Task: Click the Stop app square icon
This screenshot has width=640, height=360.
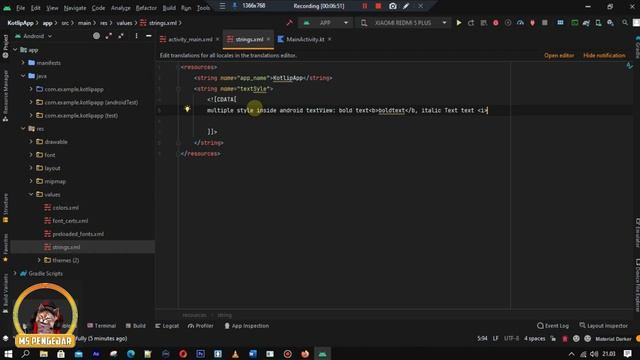Action: tap(545, 23)
